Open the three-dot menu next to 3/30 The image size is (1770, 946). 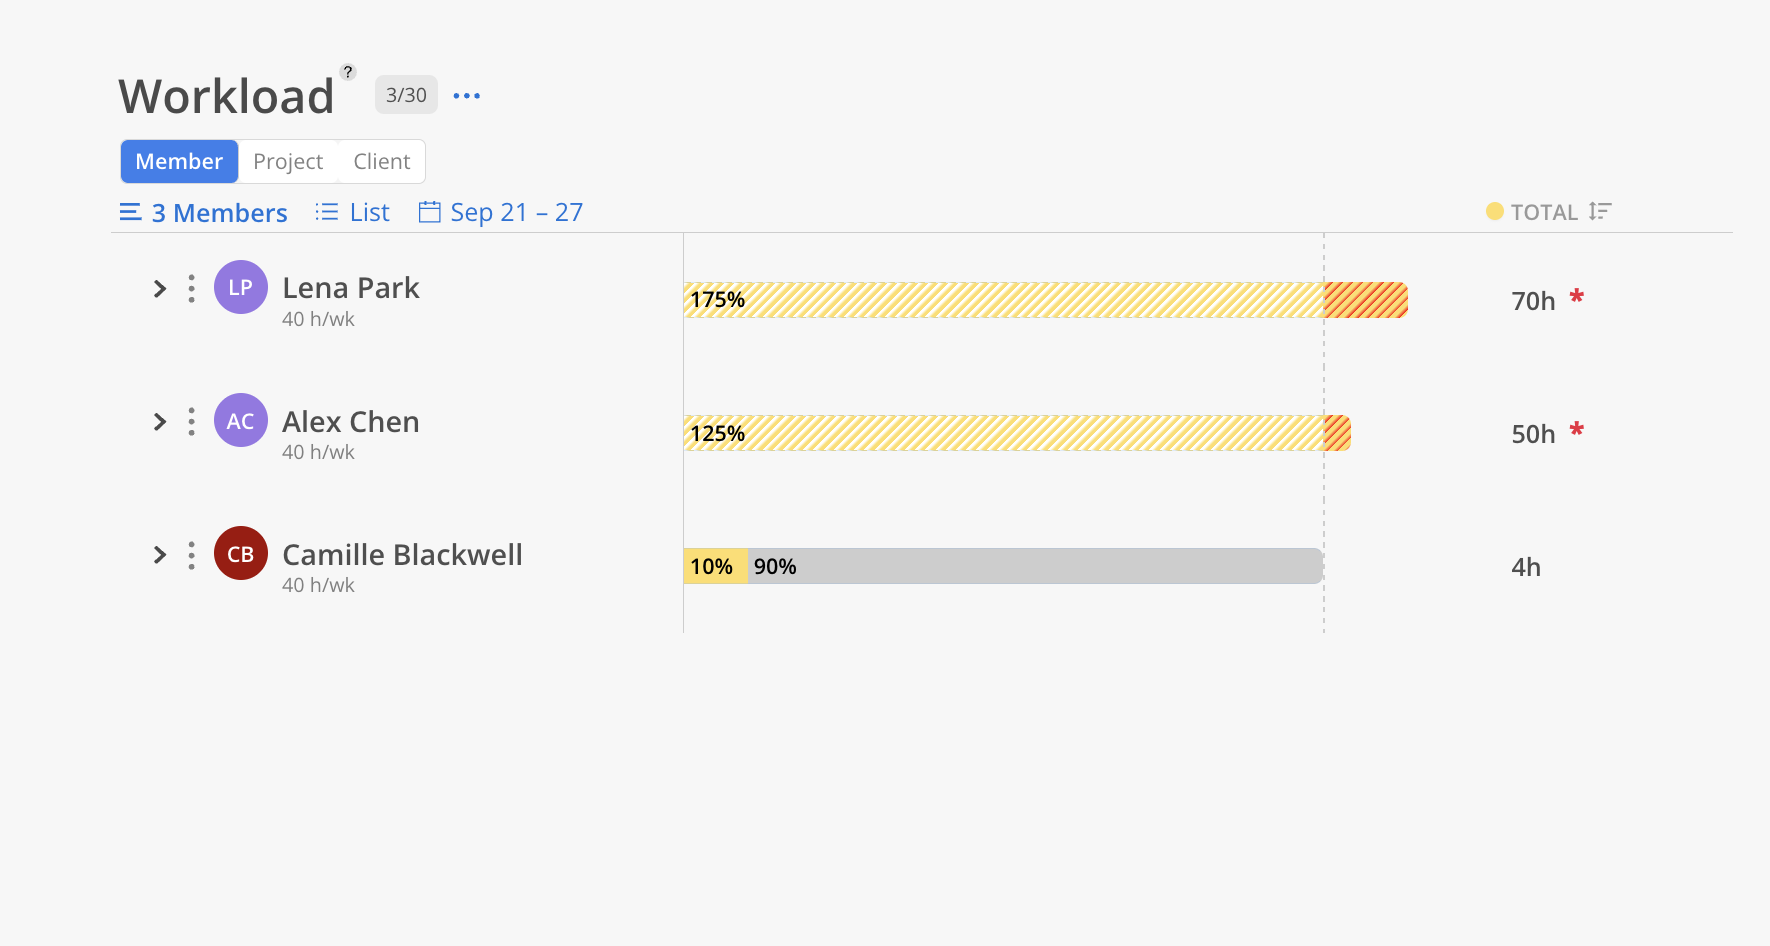coord(467,96)
